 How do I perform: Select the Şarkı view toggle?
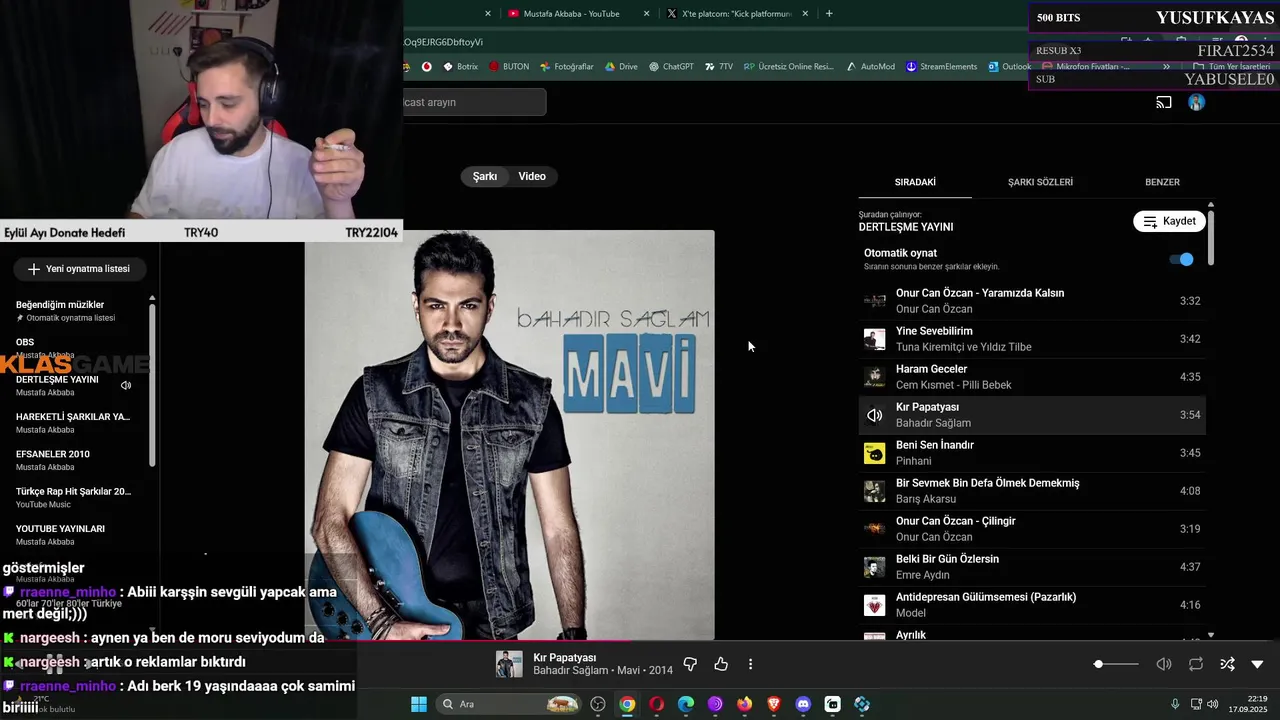(485, 176)
